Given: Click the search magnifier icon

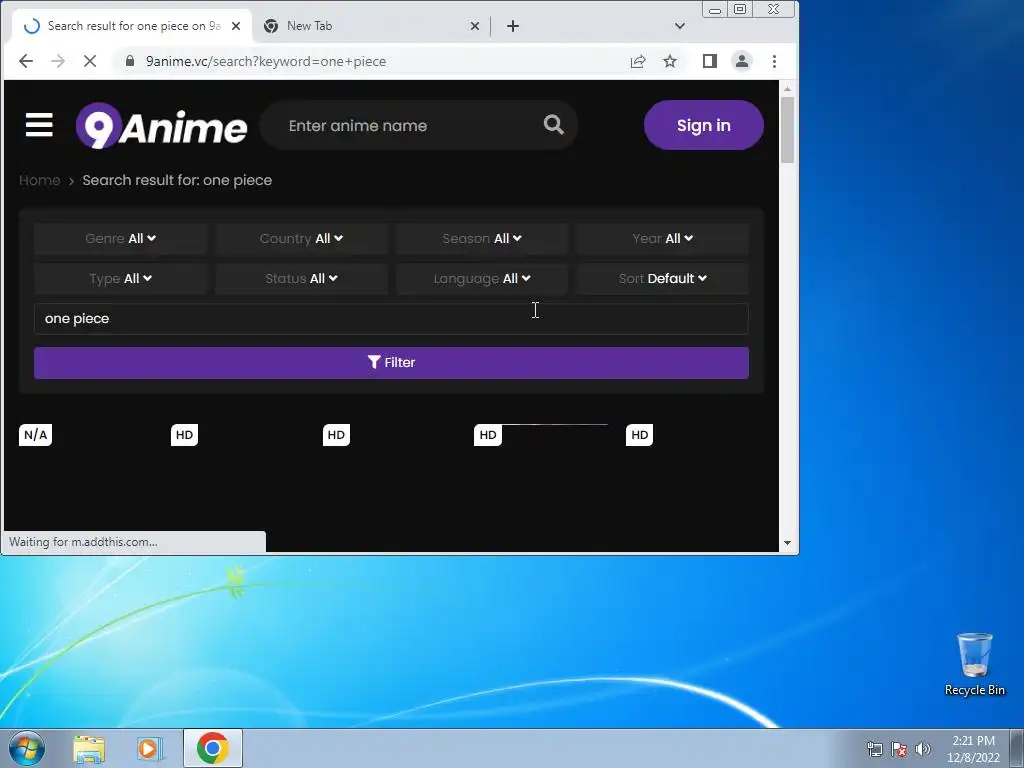Looking at the screenshot, I should click(553, 125).
